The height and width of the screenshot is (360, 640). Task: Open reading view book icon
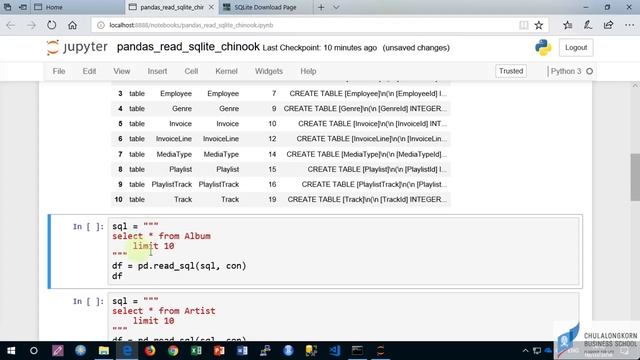524,25
